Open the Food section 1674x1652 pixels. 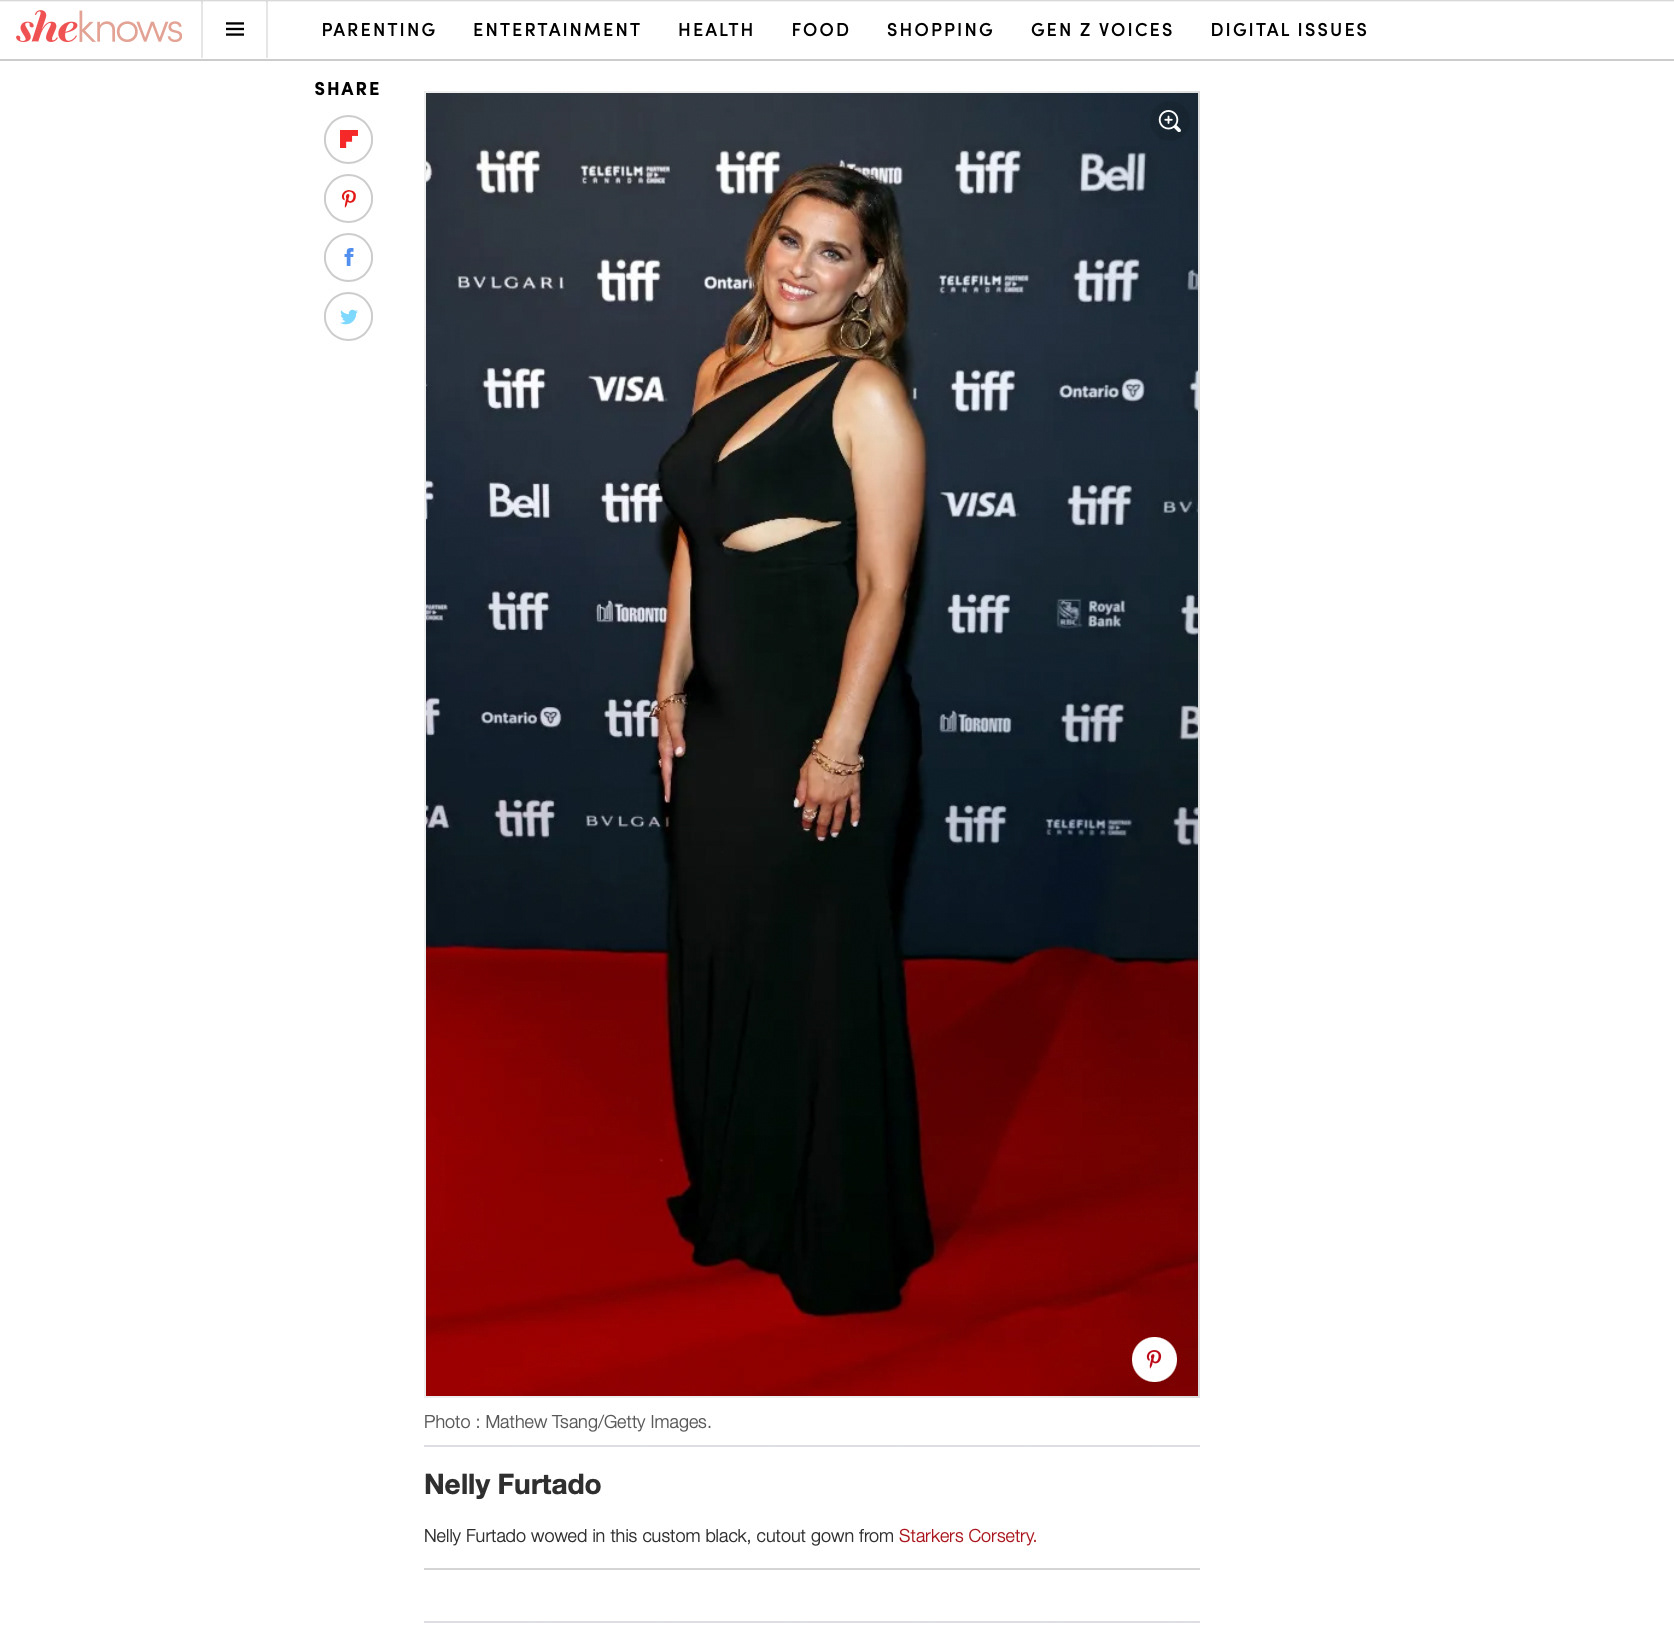coord(820,30)
